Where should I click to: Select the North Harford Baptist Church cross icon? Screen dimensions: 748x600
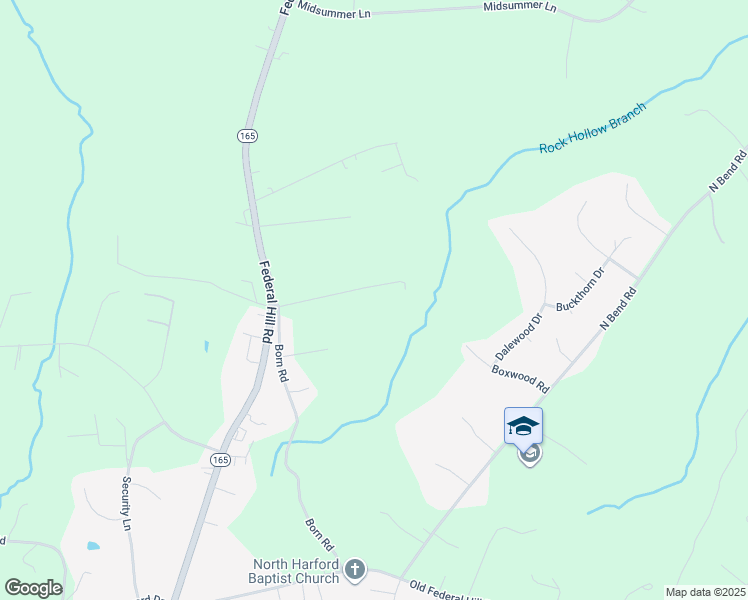(354, 569)
